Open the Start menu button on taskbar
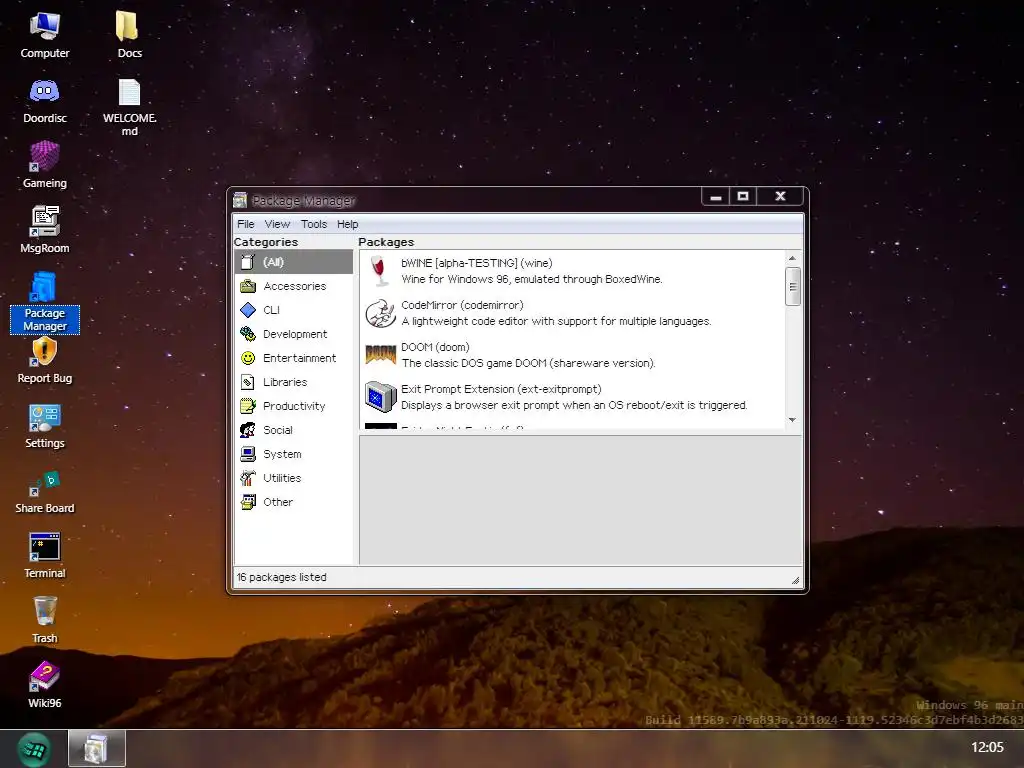The image size is (1024, 768). (x=33, y=749)
